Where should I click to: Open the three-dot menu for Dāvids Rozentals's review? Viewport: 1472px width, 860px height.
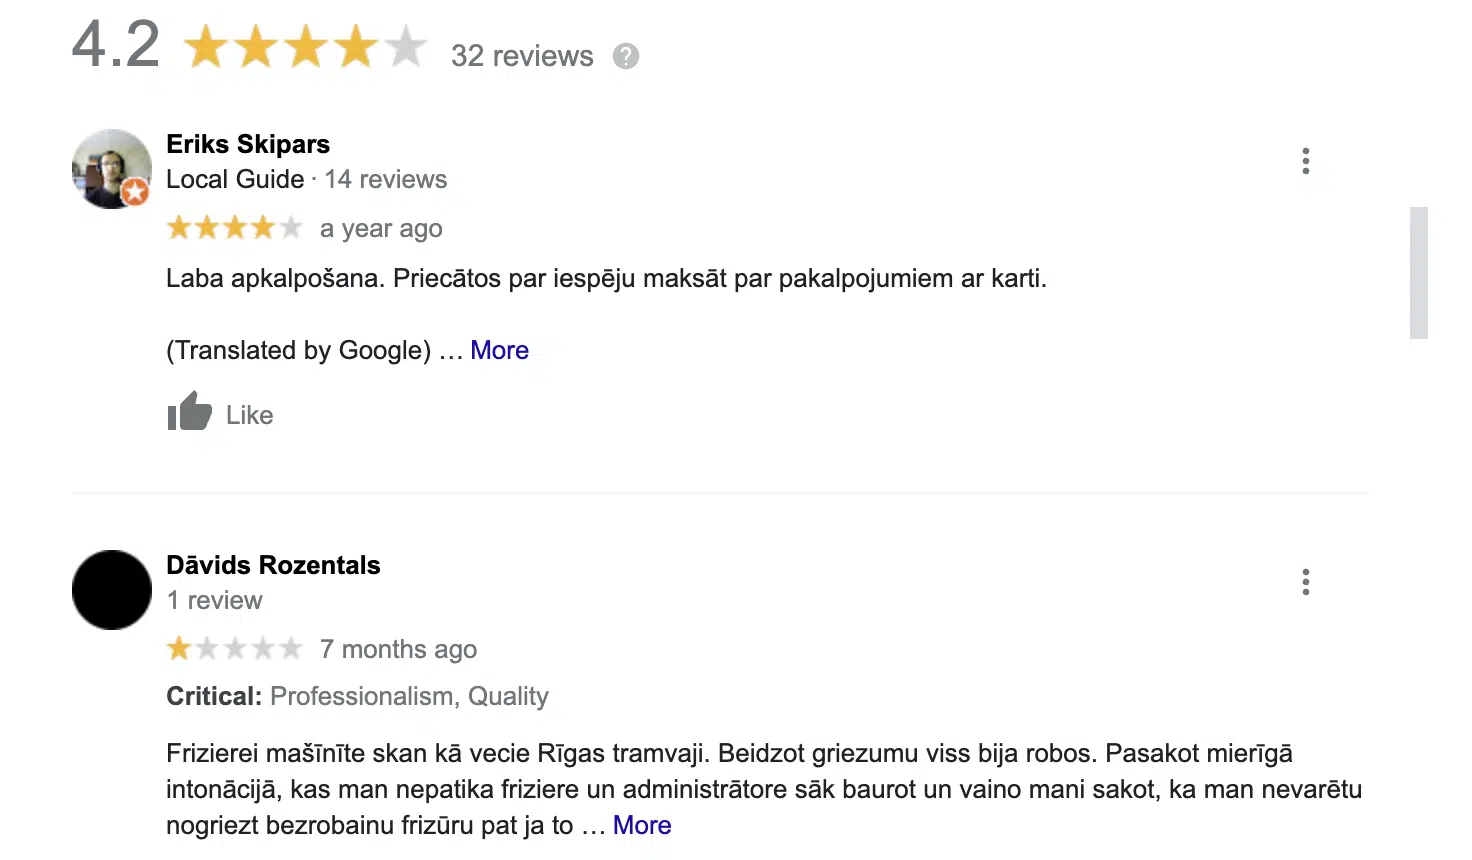coord(1306,582)
